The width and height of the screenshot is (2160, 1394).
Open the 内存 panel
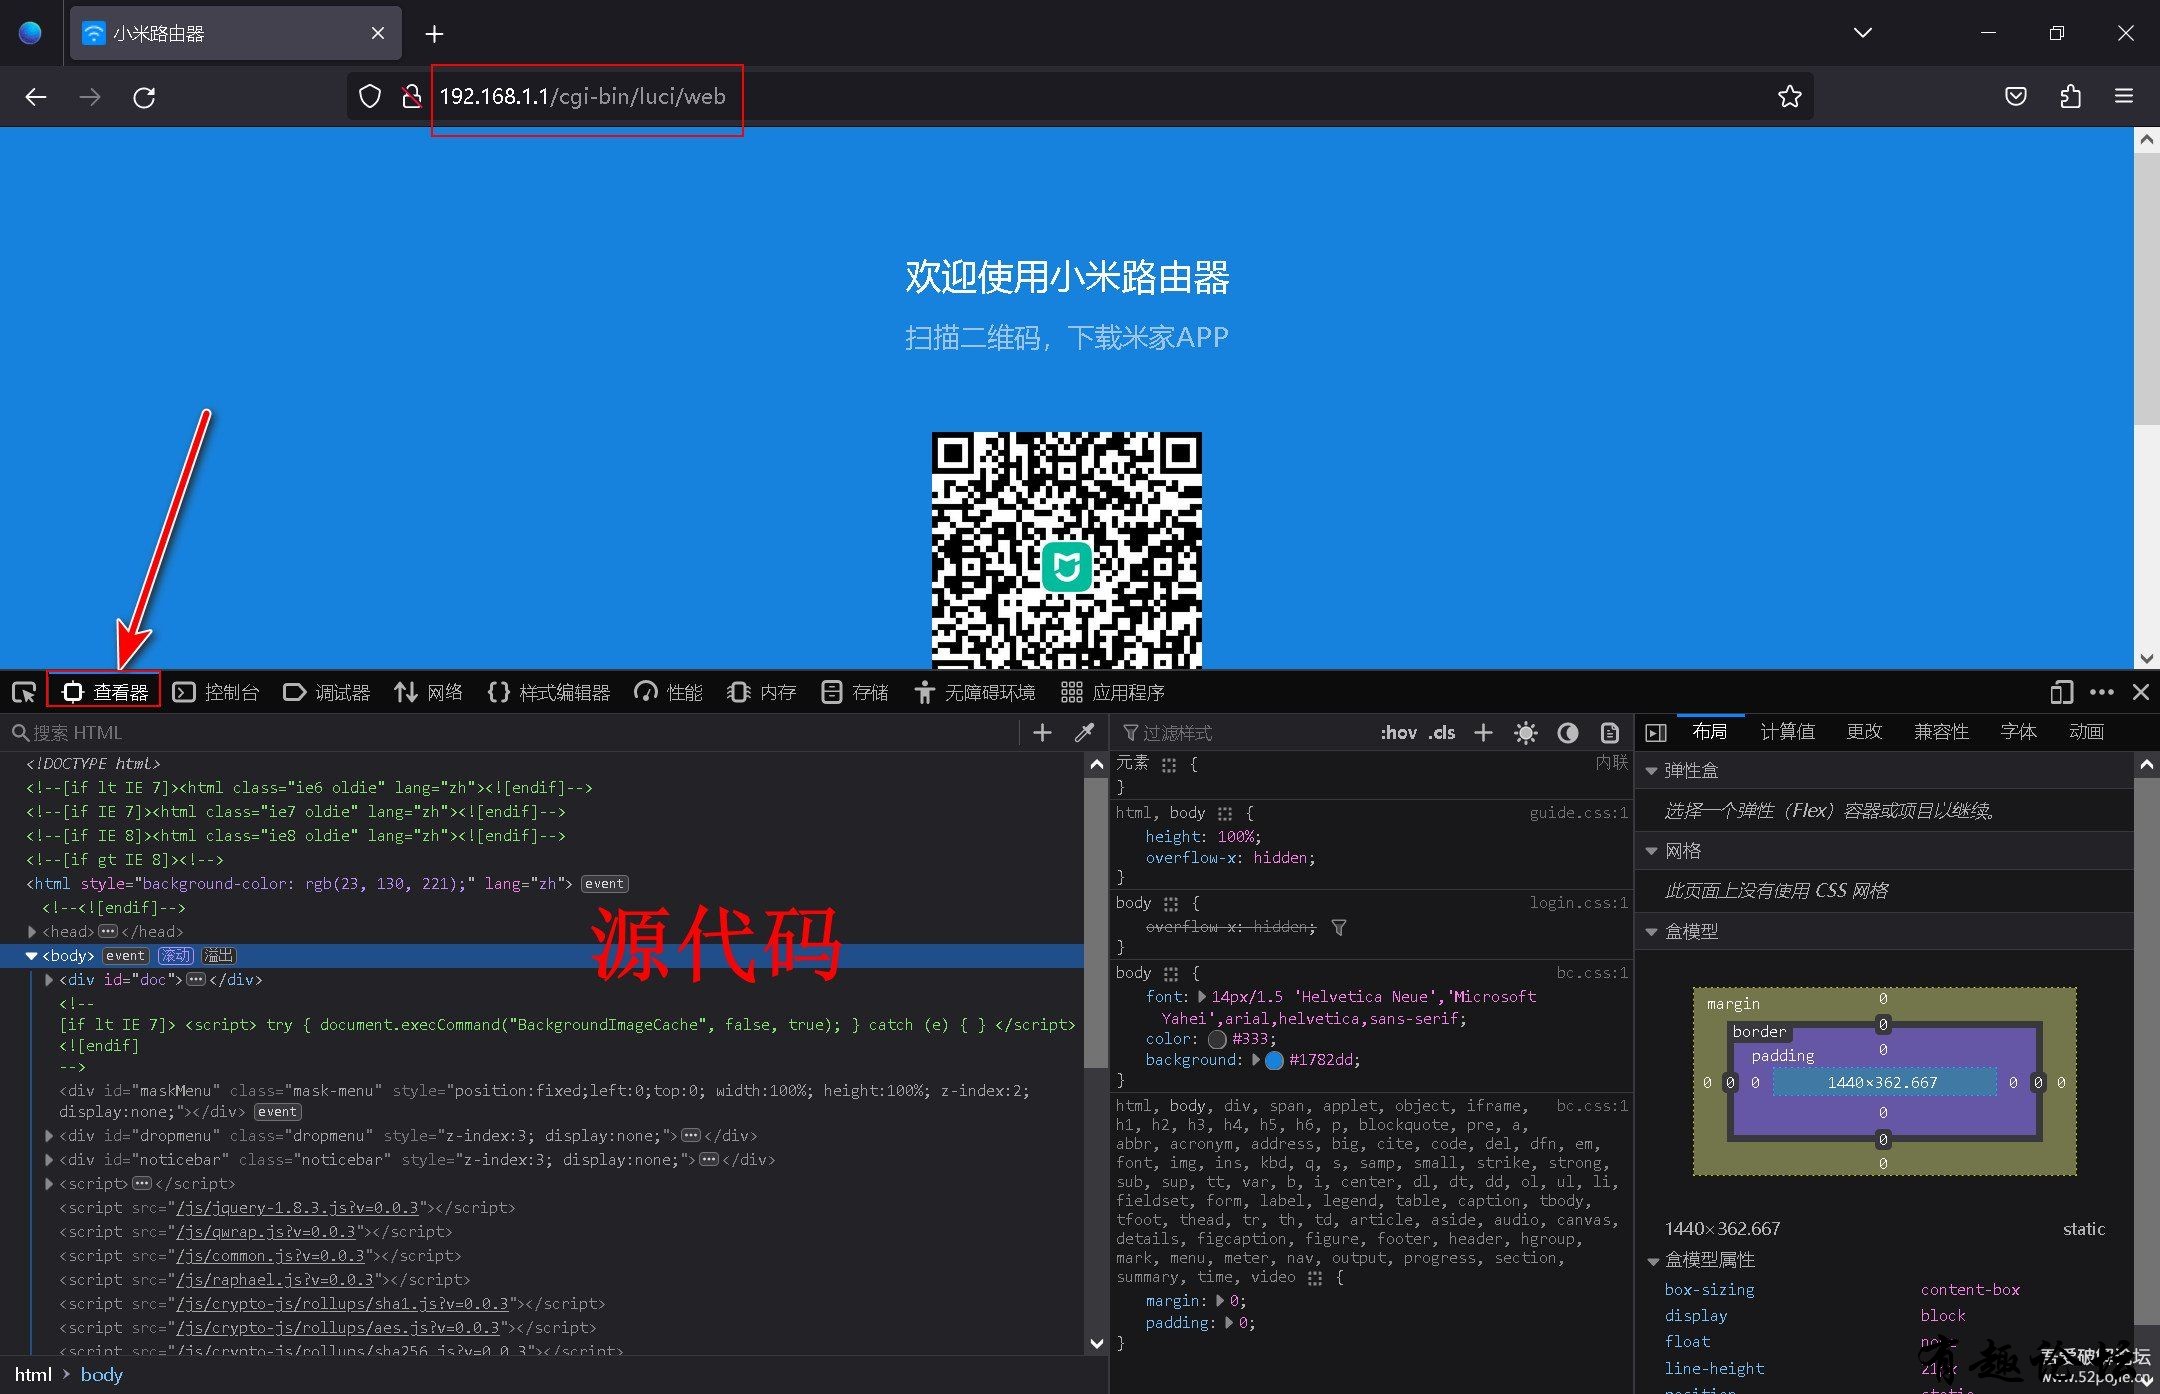761,692
